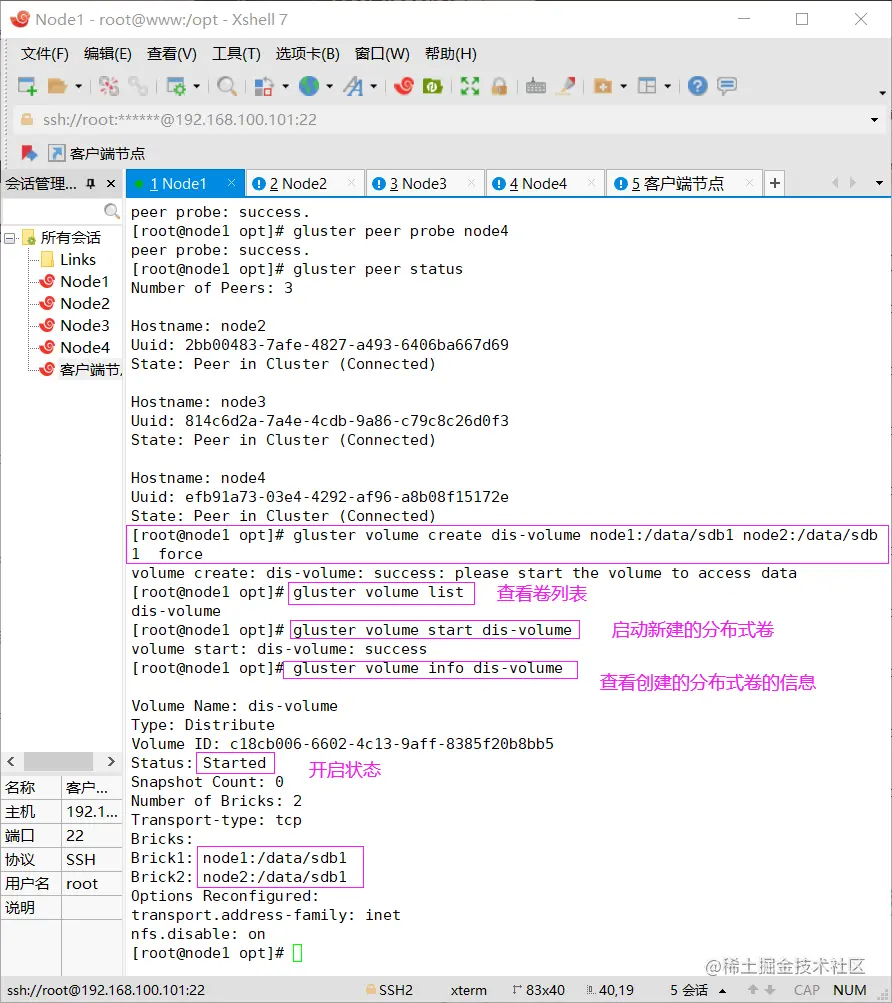
Task: Click search icon in session manager
Action: point(111,210)
